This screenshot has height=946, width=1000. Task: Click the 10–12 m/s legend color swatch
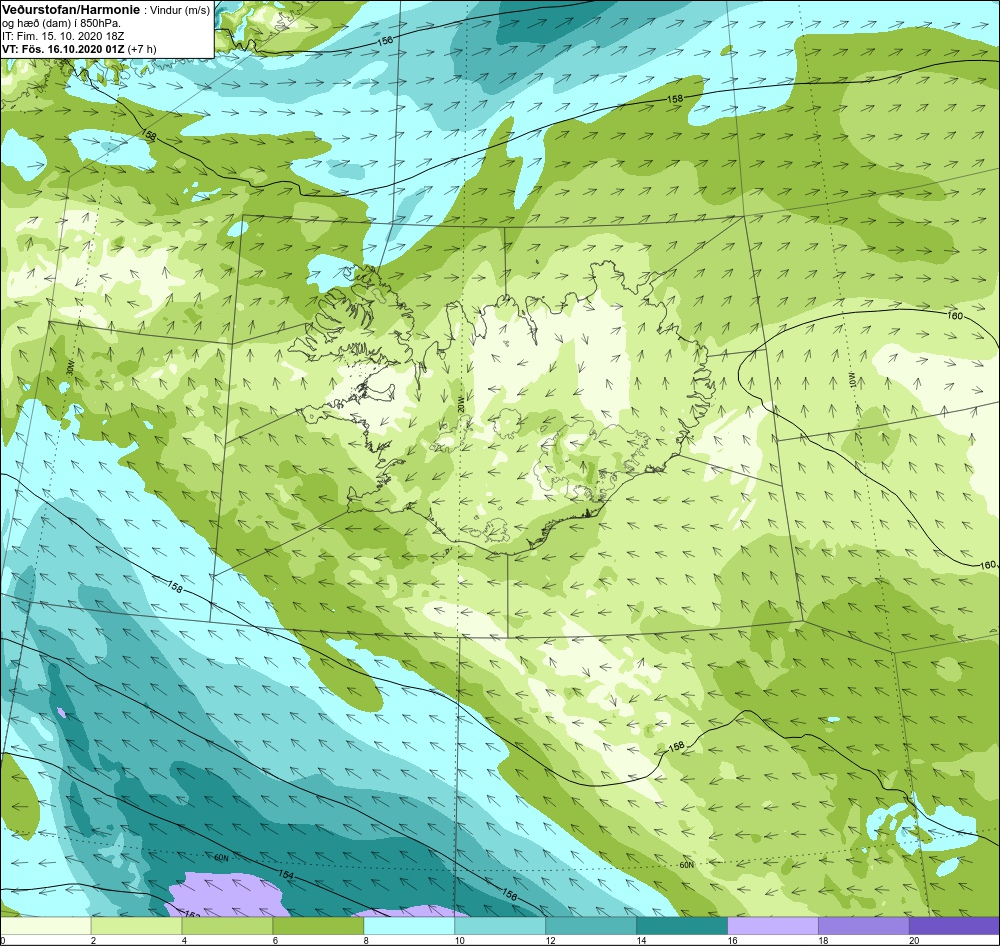(500, 926)
